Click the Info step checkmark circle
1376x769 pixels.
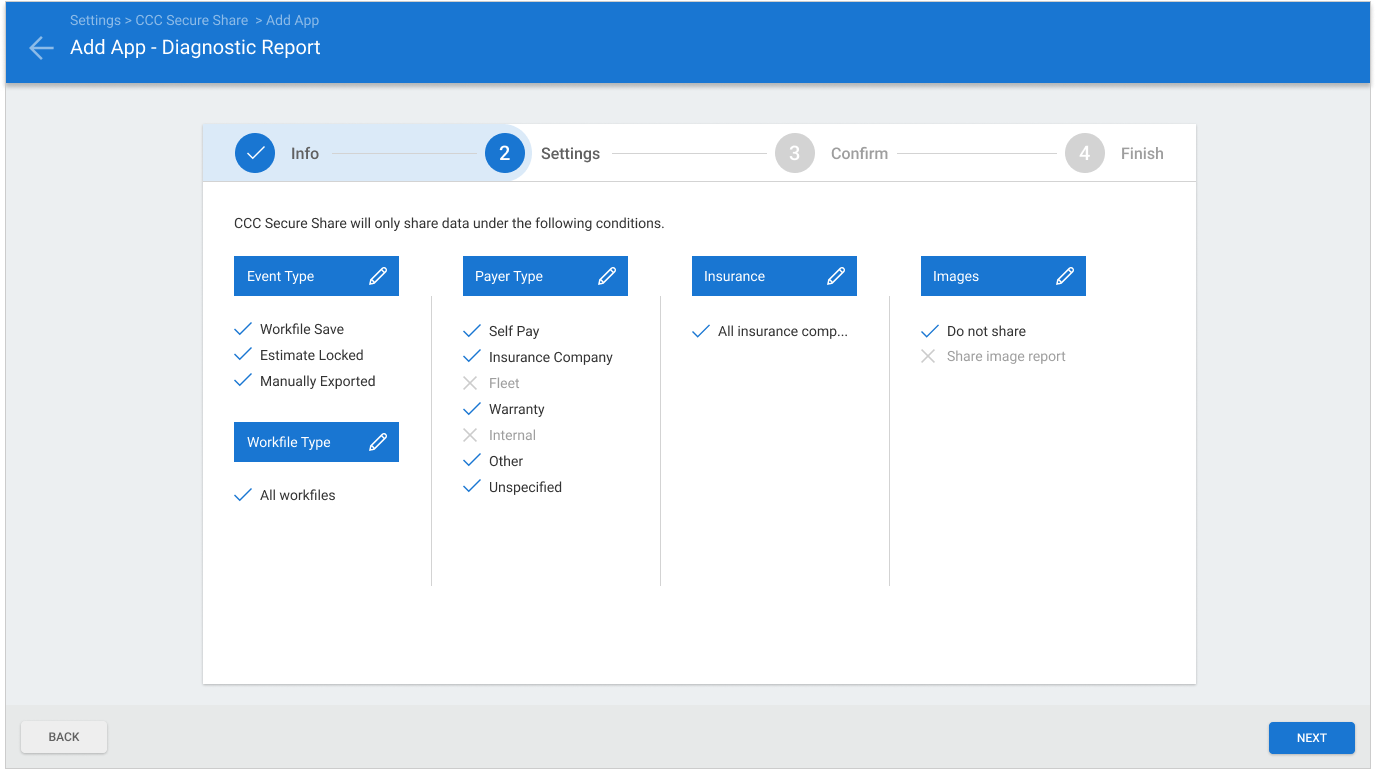255,153
